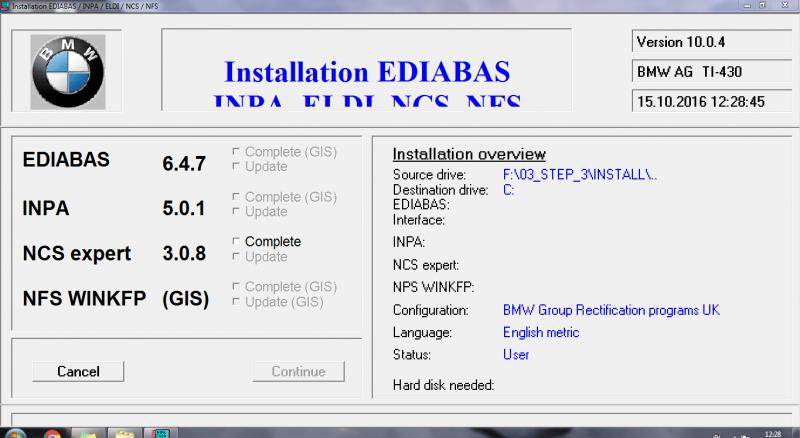
Task: Enable NCS expert Complete checkbox
Action: pos(236,242)
